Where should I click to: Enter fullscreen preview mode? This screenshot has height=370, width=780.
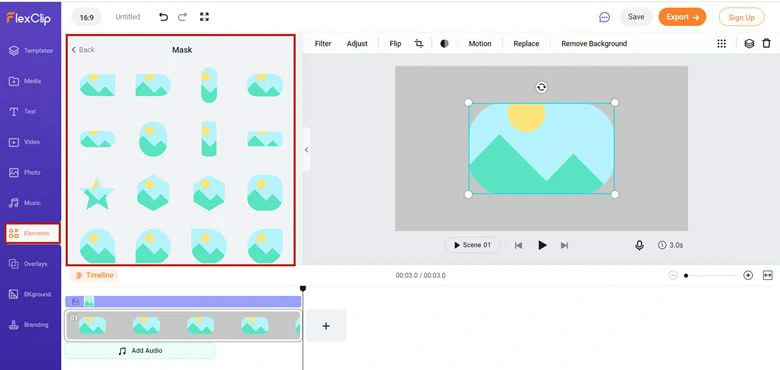(x=204, y=17)
